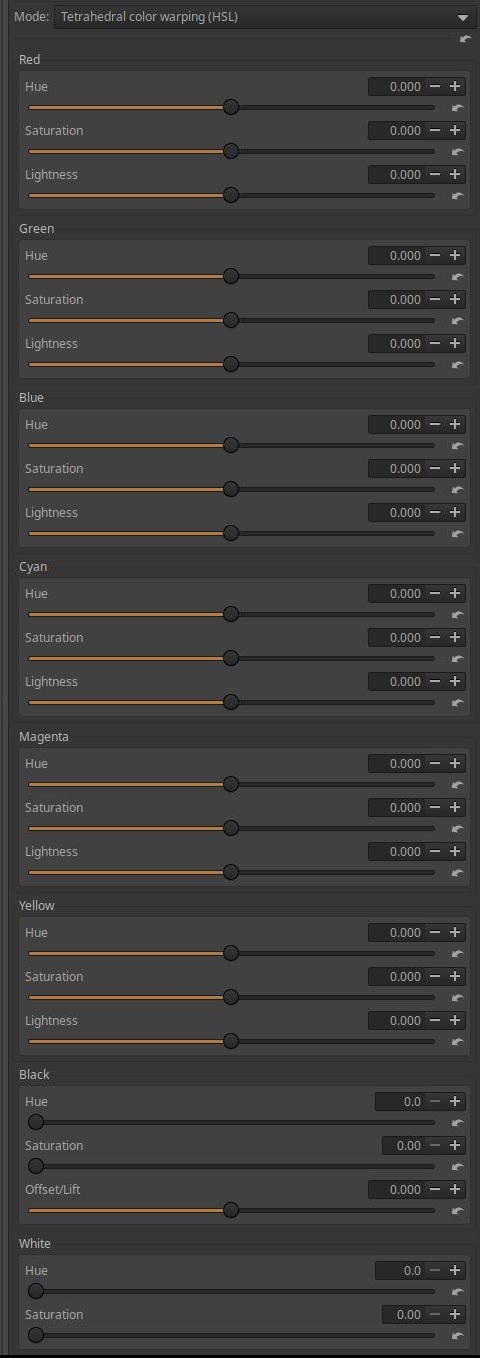Reset the Magenta Saturation slider
Screen dimensions: 480x1358
tap(458, 829)
